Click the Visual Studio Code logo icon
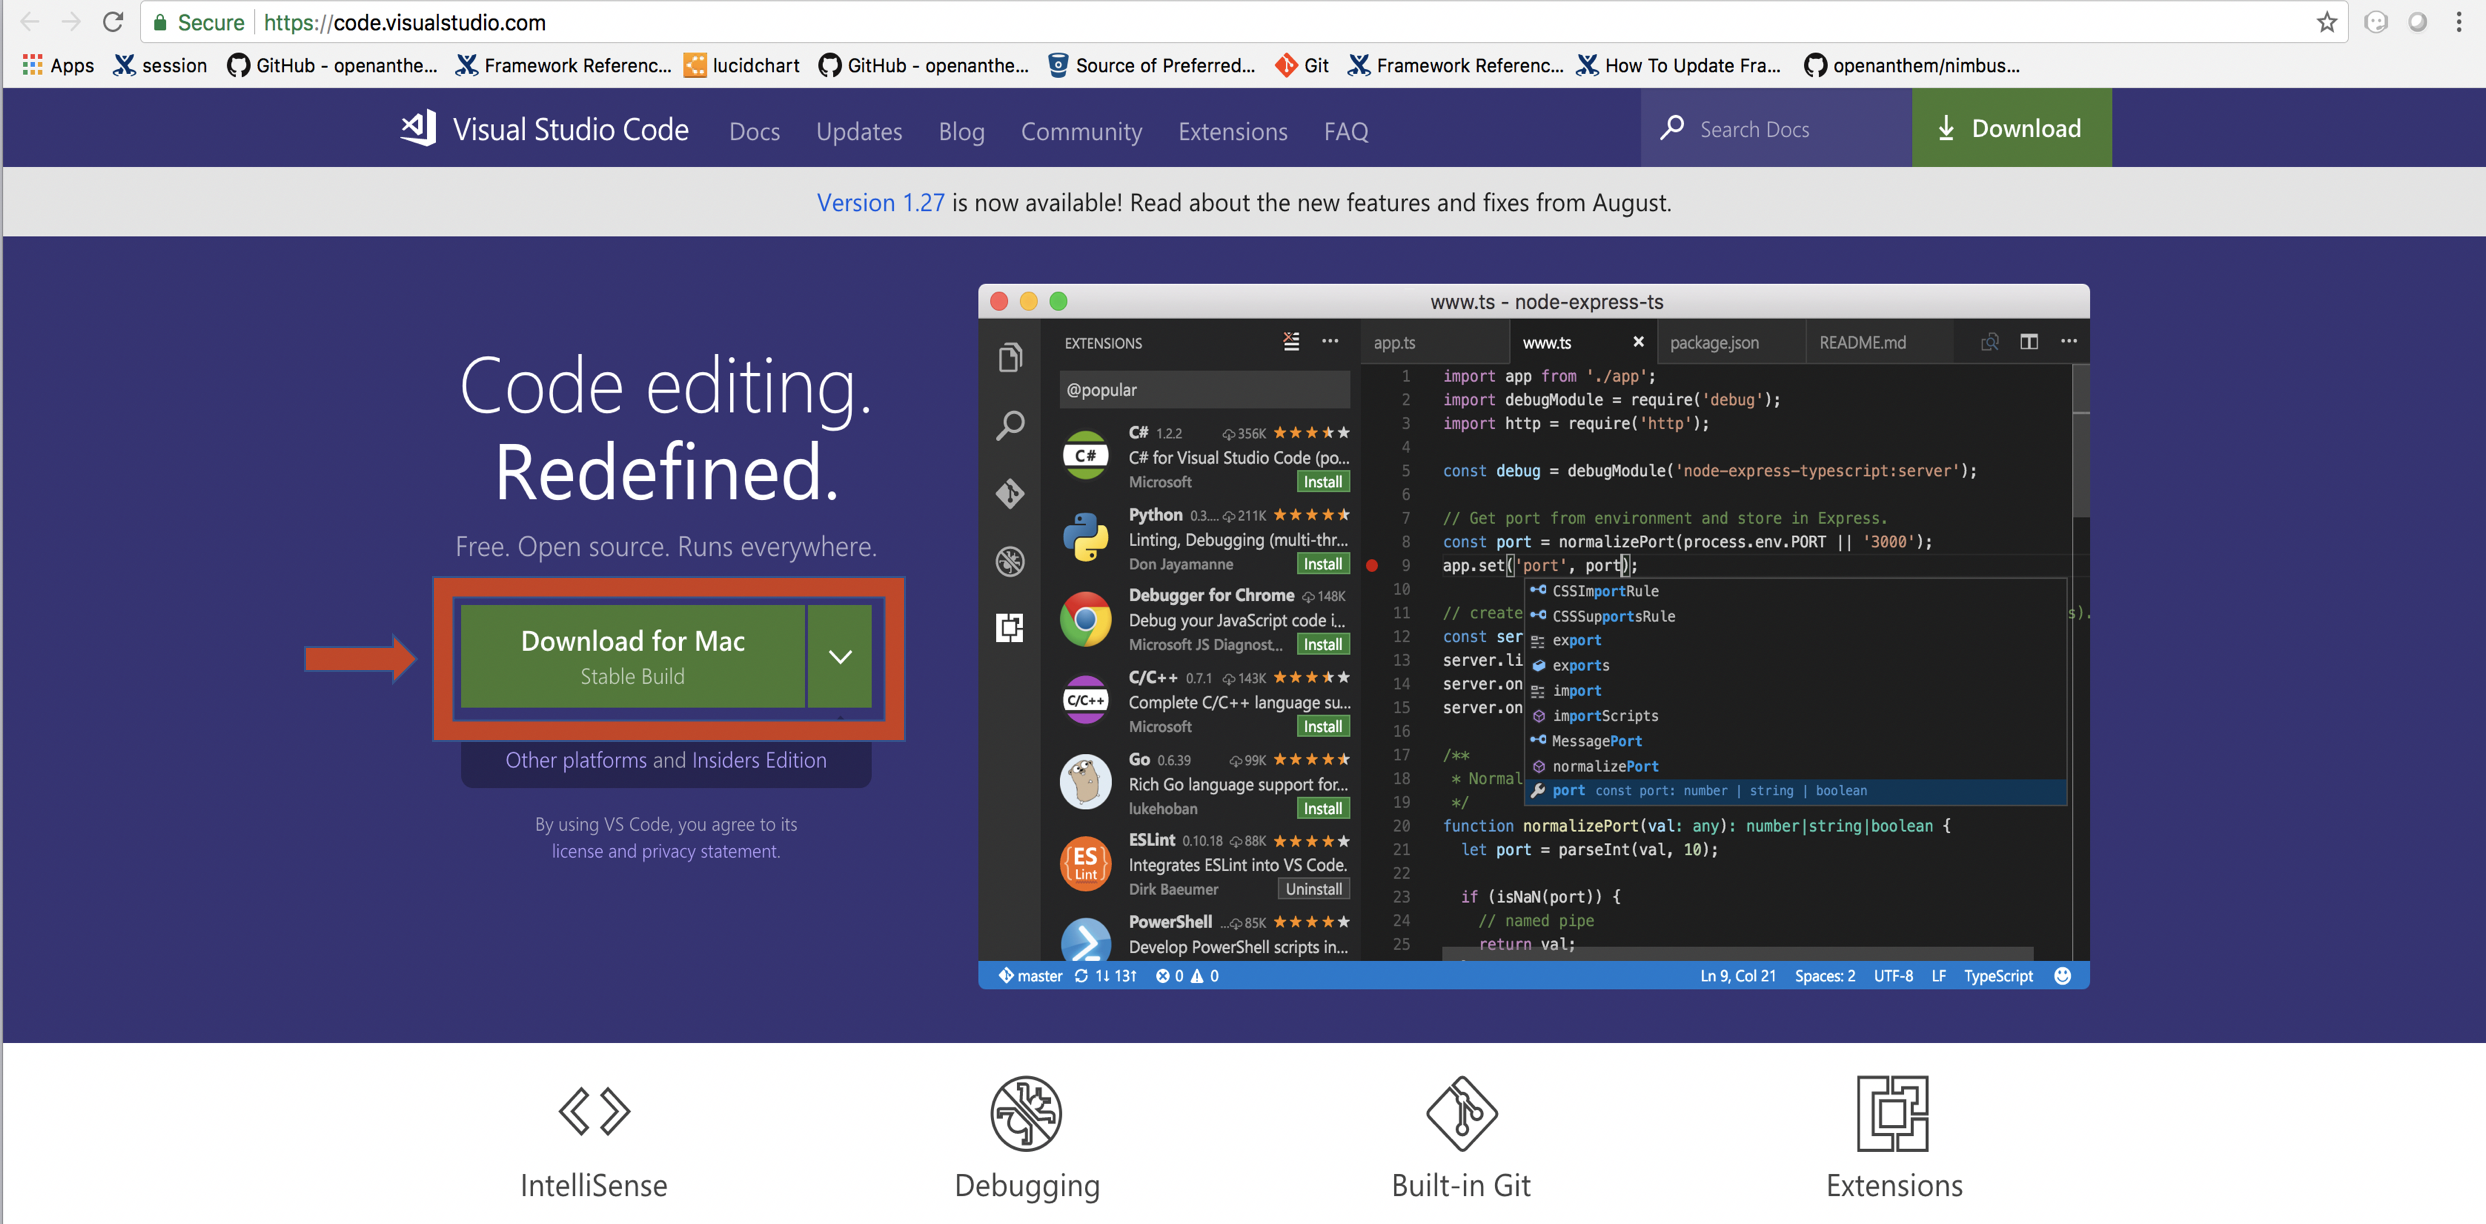 click(x=419, y=128)
